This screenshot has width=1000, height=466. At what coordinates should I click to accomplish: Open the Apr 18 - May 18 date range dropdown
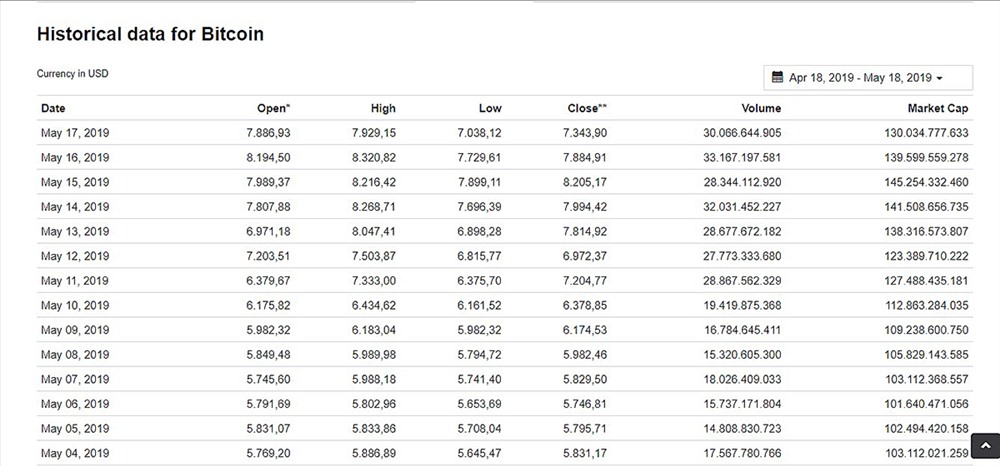(x=867, y=78)
